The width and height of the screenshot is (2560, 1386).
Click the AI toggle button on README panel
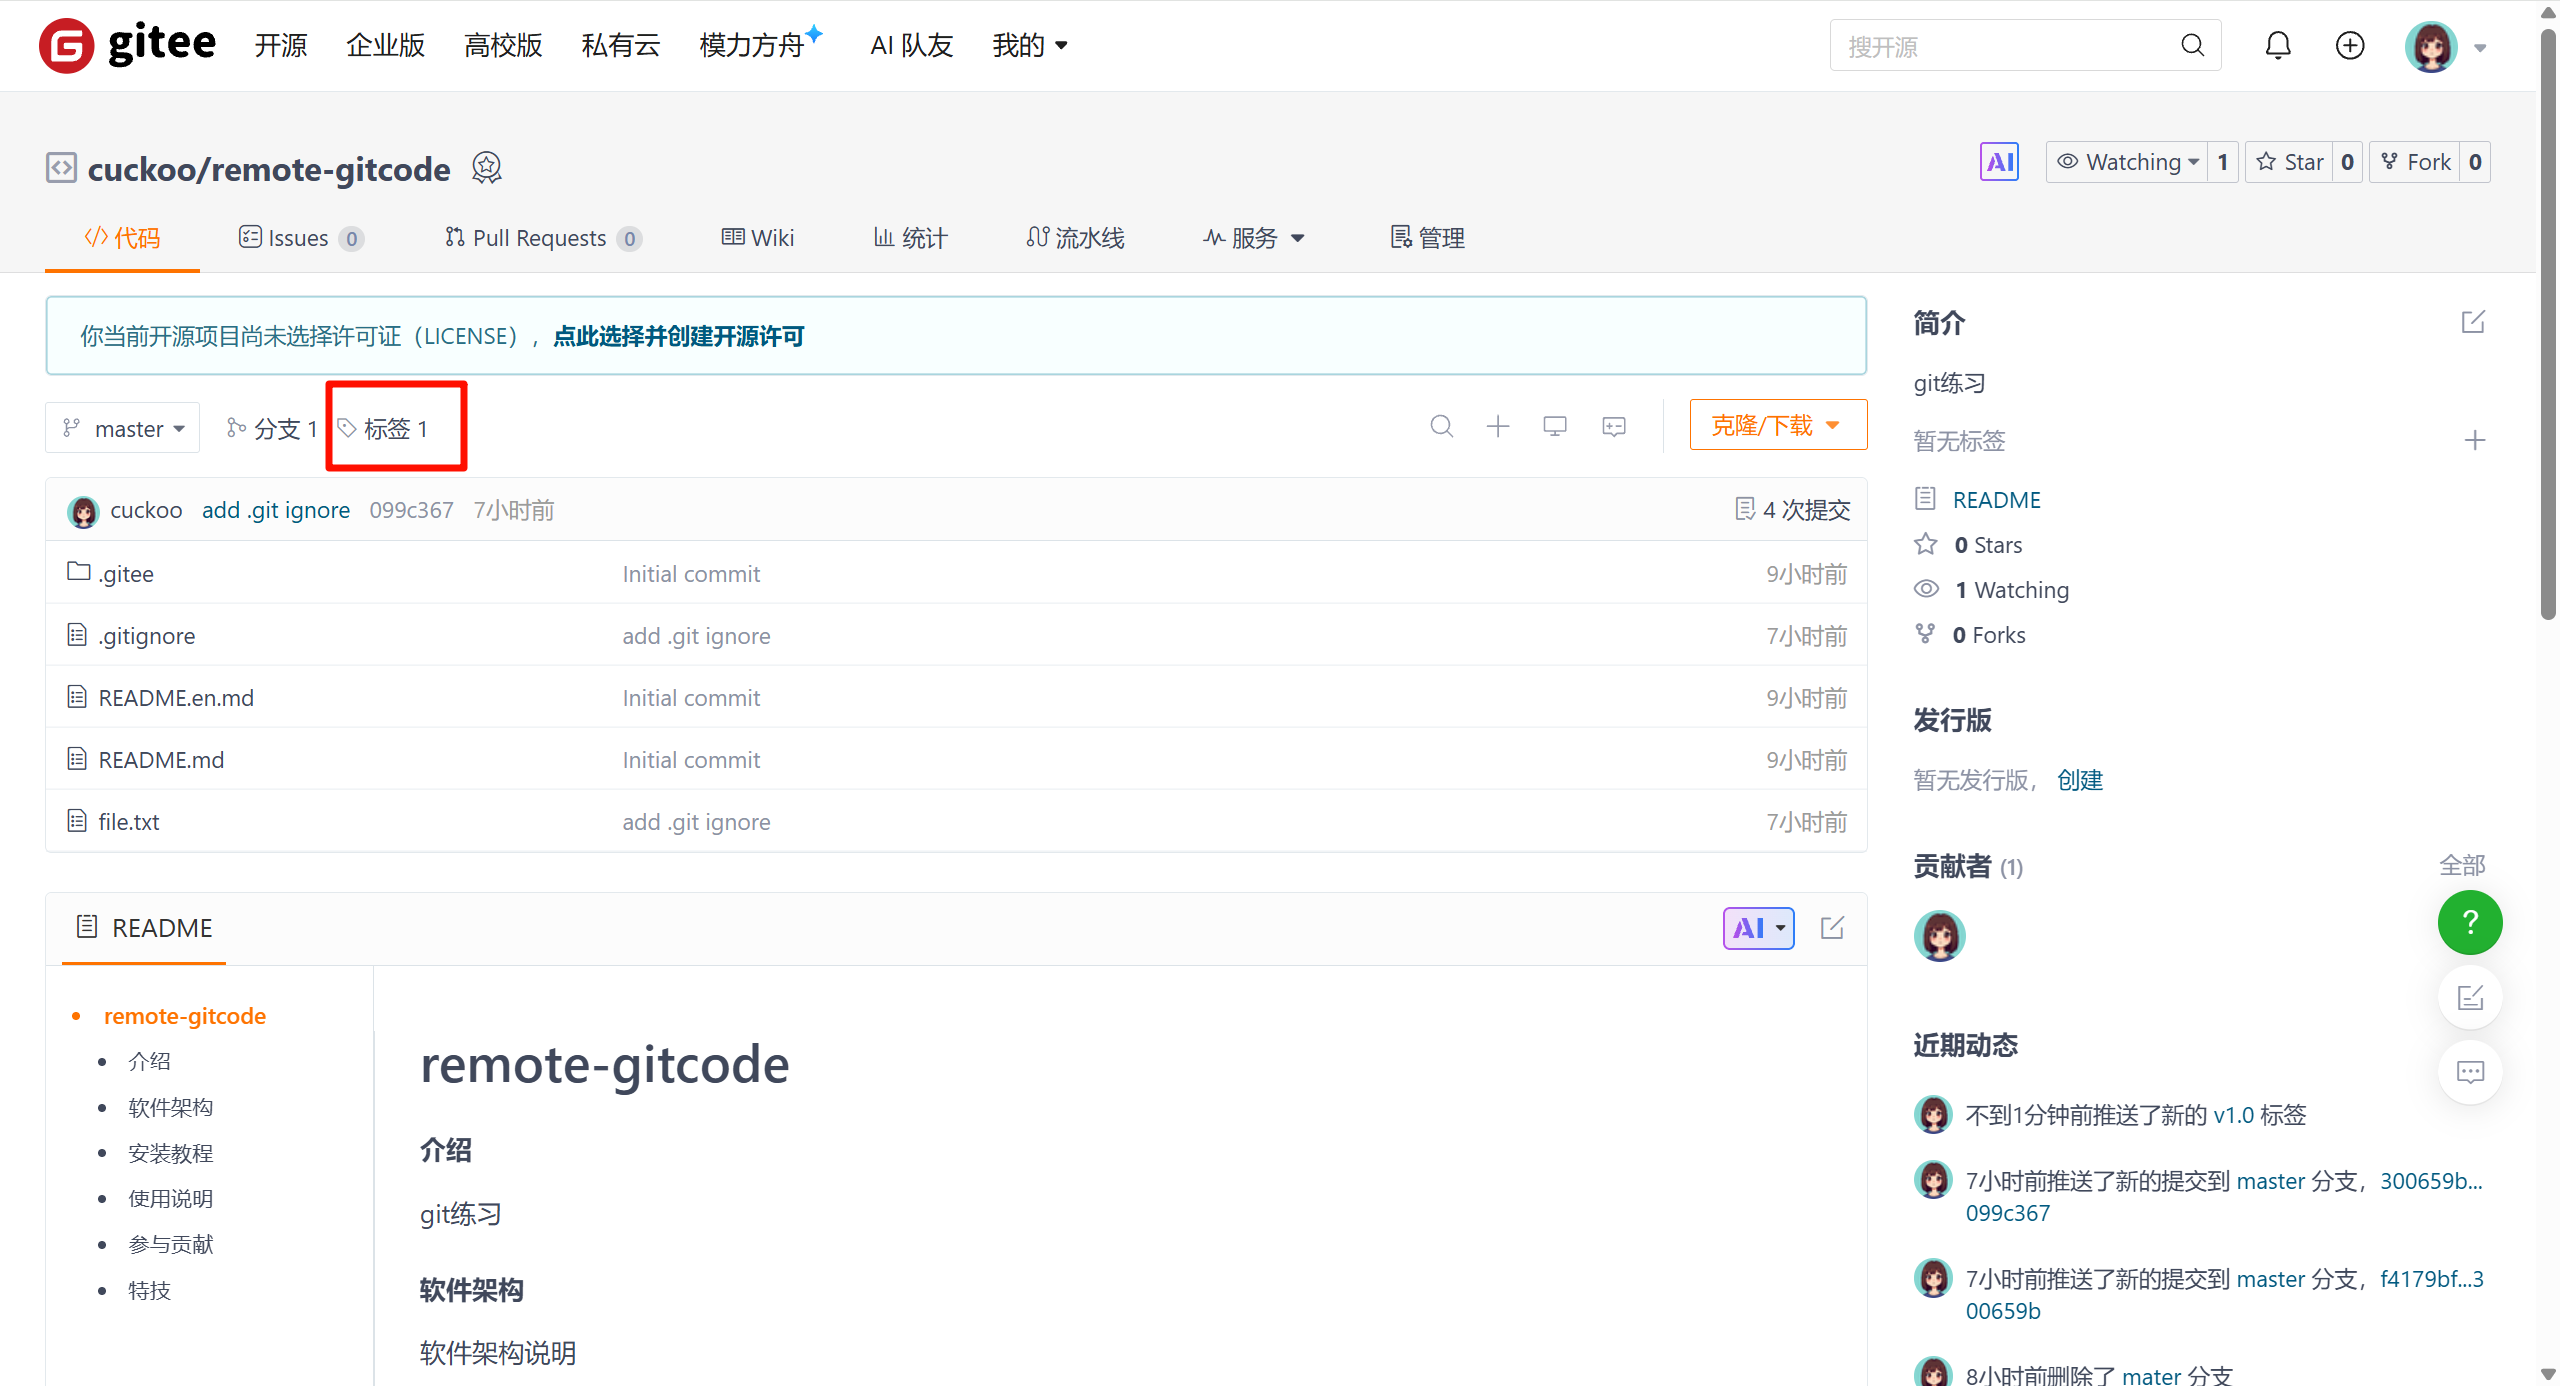pos(1757,928)
